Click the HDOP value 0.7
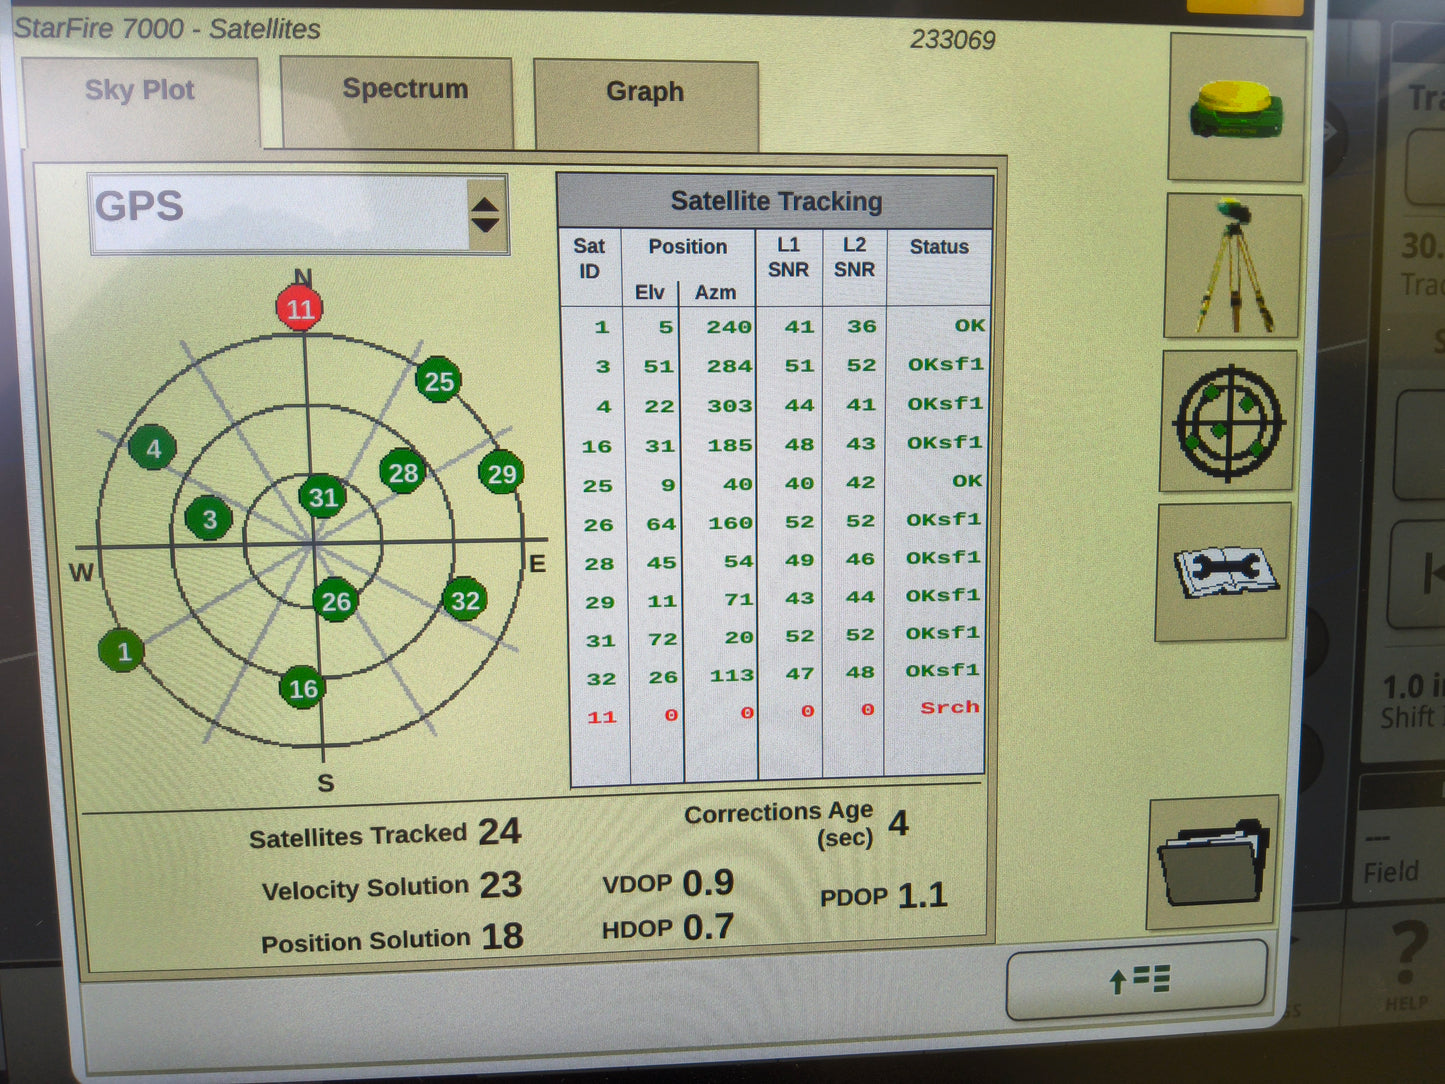This screenshot has width=1445, height=1084. [708, 927]
